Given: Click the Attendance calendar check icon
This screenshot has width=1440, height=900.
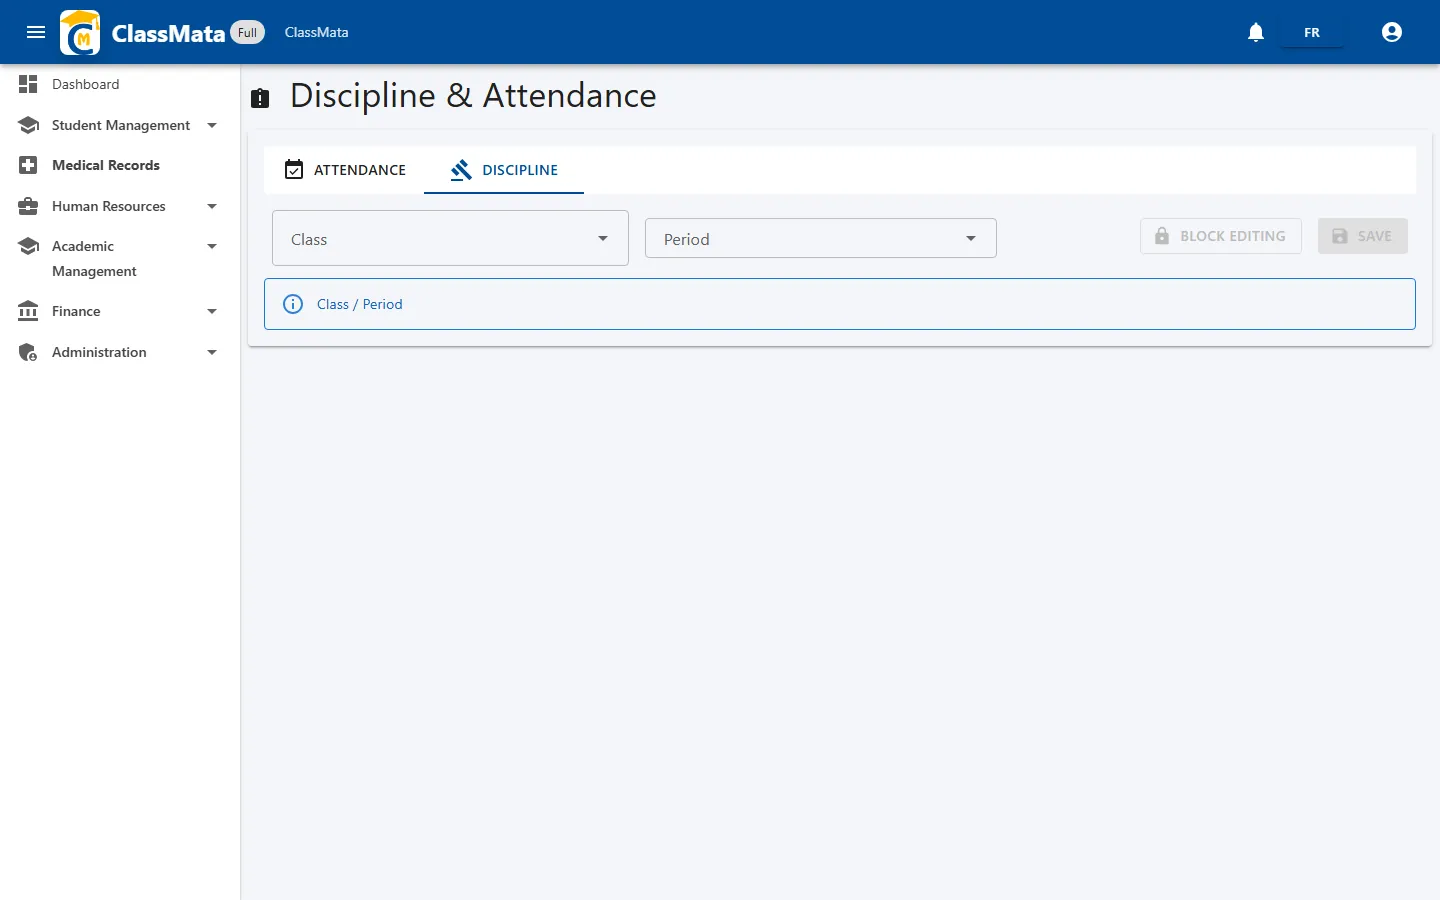Looking at the screenshot, I should coord(294,169).
